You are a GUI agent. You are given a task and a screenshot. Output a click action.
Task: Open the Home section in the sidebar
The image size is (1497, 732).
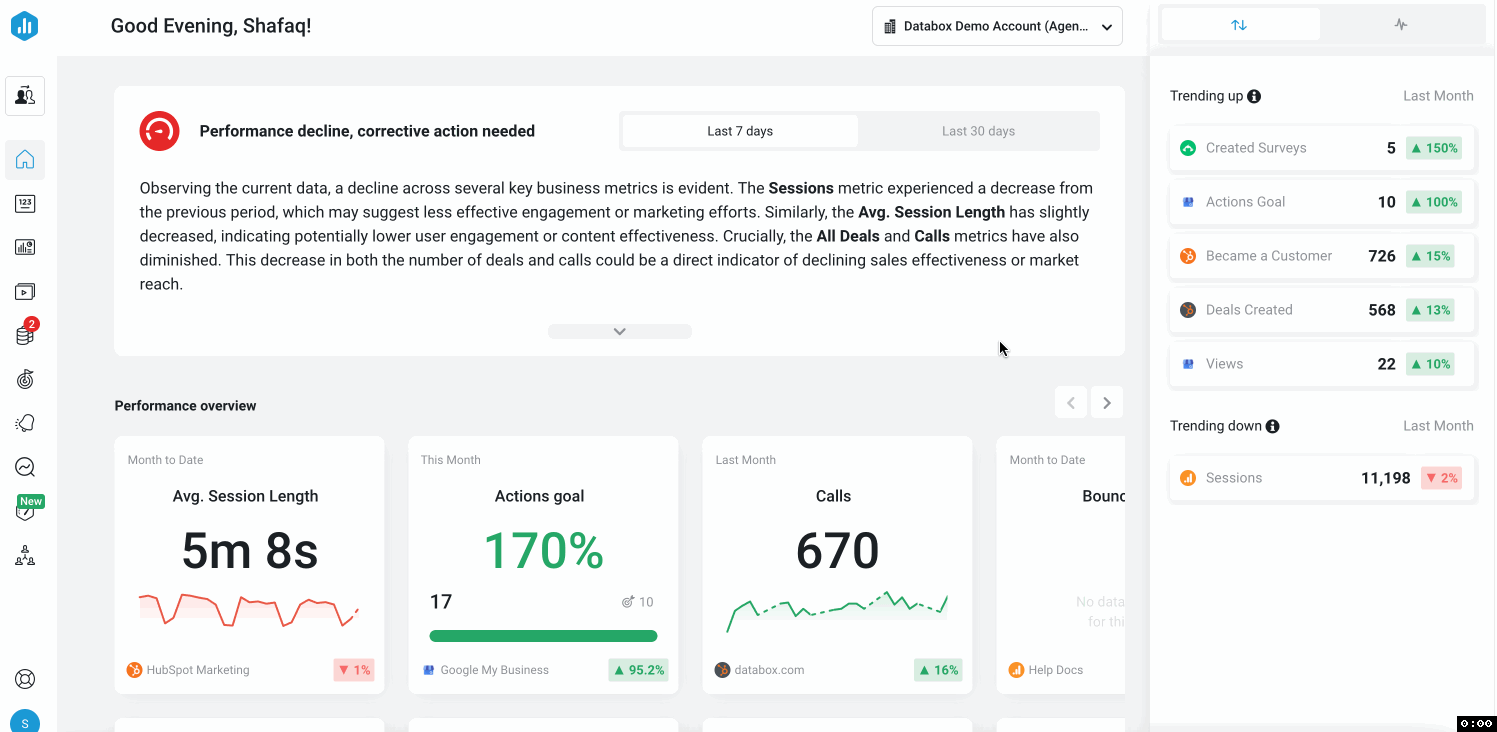click(x=25, y=160)
